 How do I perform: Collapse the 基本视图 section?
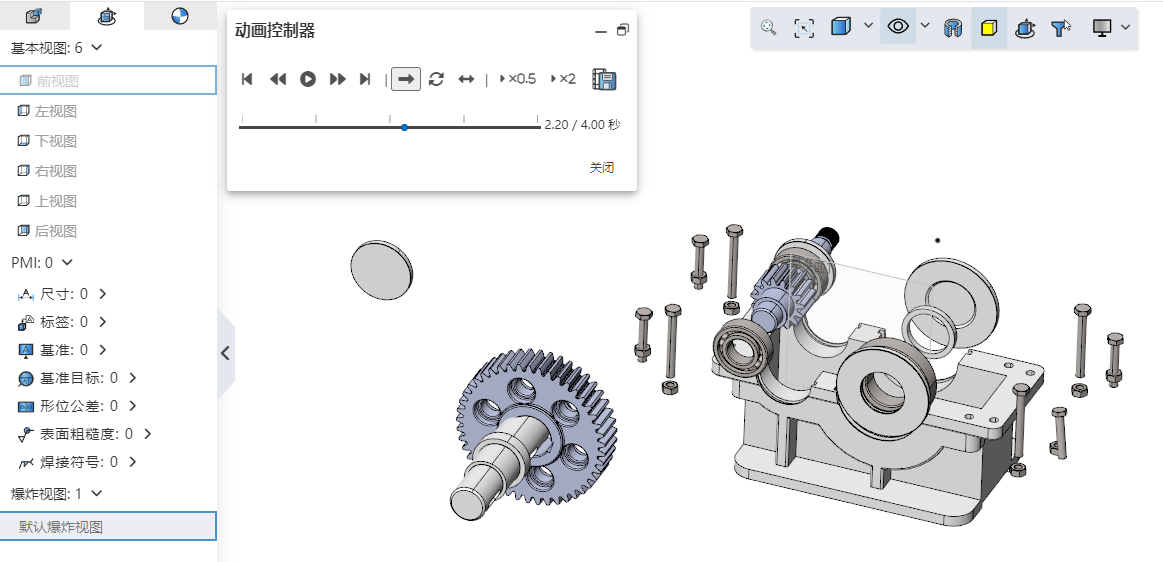coord(96,48)
